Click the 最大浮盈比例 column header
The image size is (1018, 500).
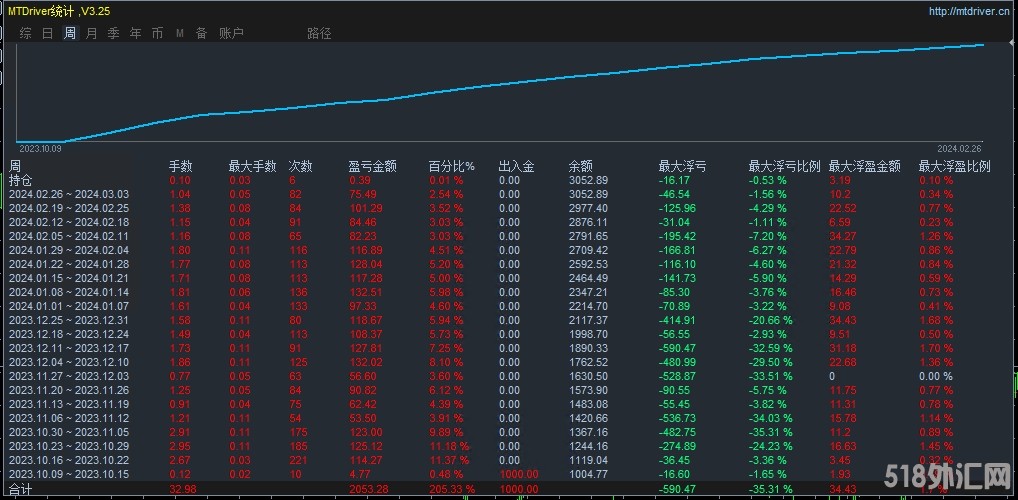pos(954,167)
